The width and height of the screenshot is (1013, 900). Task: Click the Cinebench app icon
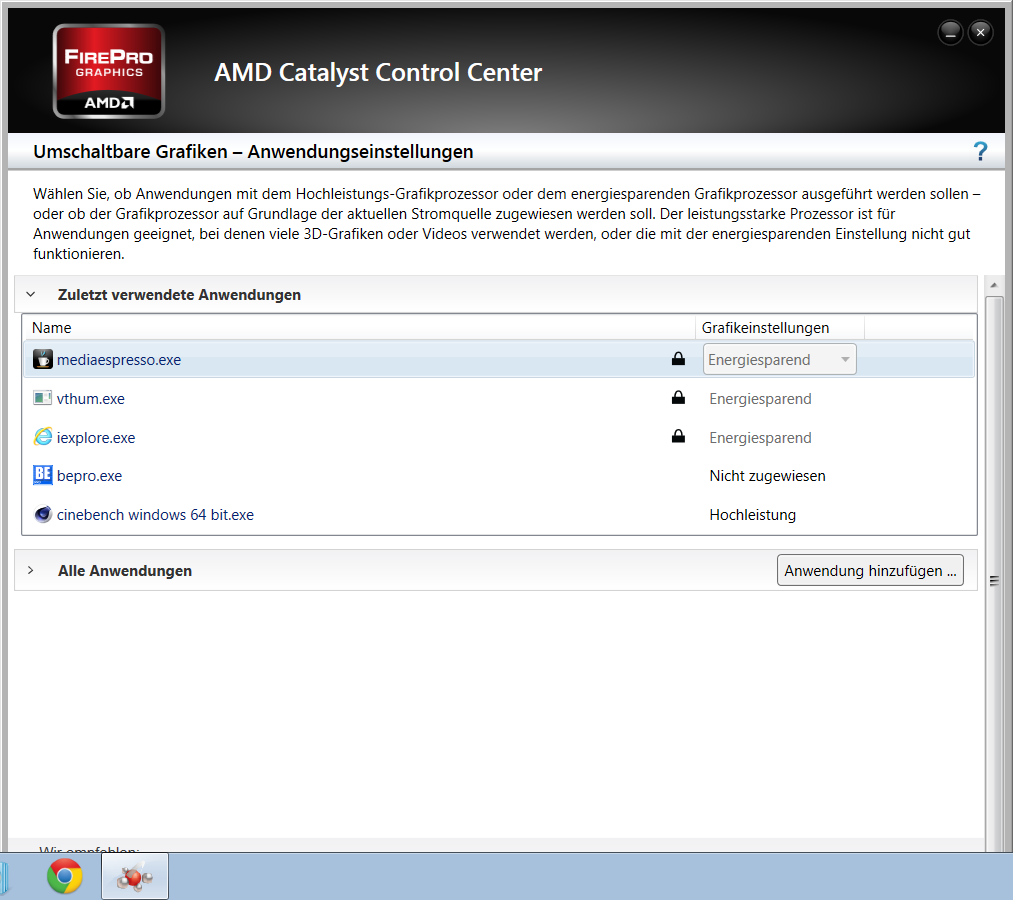43,514
